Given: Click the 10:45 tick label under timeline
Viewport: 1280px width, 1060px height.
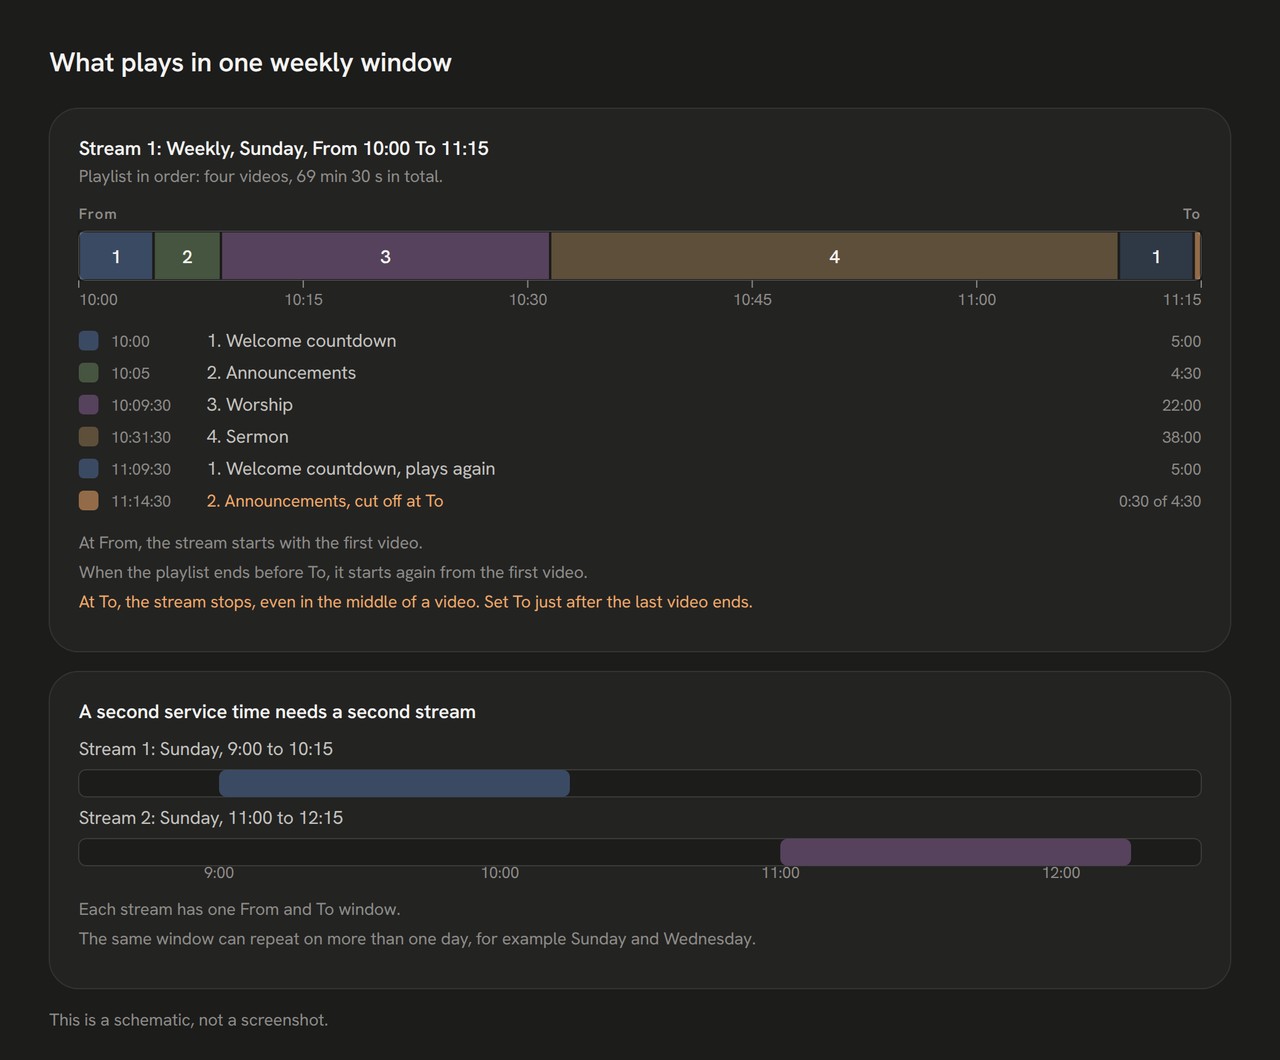Looking at the screenshot, I should click(752, 300).
